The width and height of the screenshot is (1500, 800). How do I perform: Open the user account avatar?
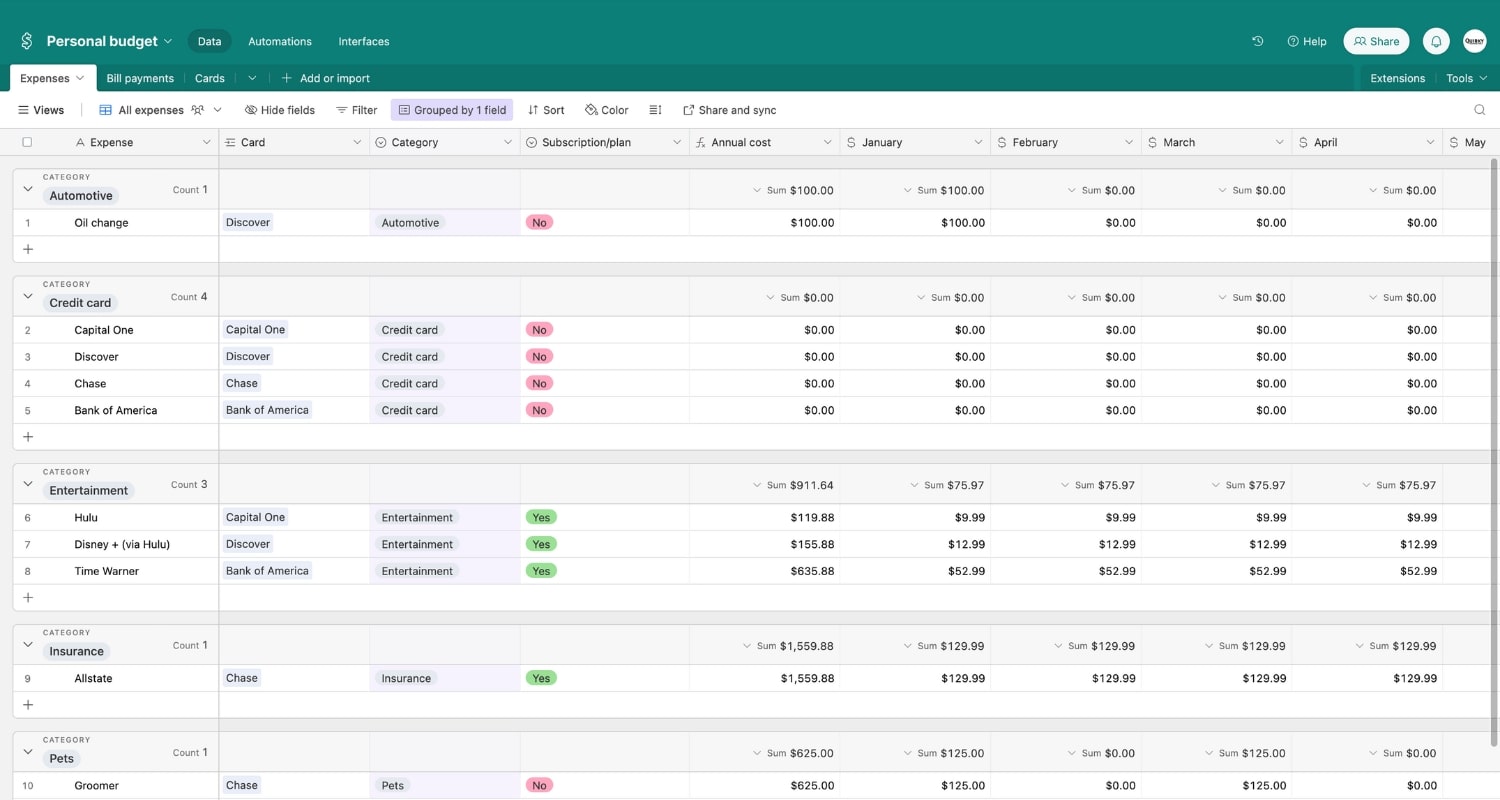point(1475,41)
